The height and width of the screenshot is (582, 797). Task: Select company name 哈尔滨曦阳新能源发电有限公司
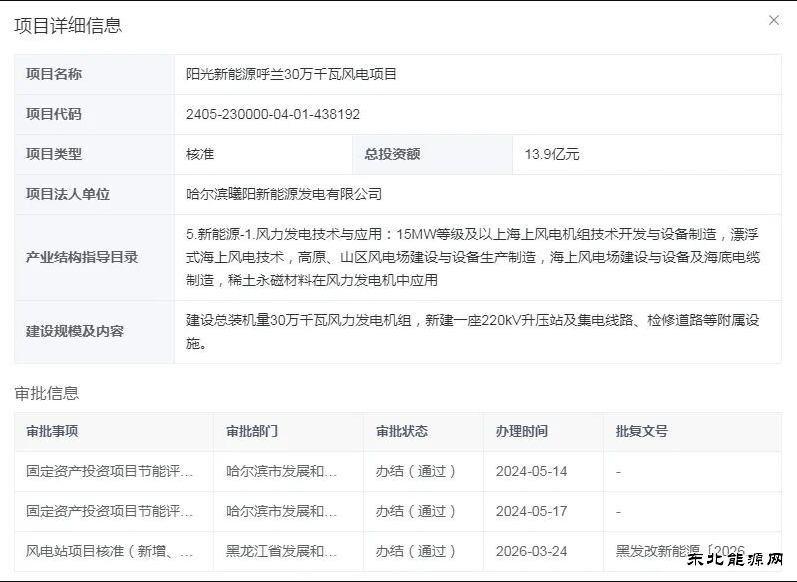284,194
